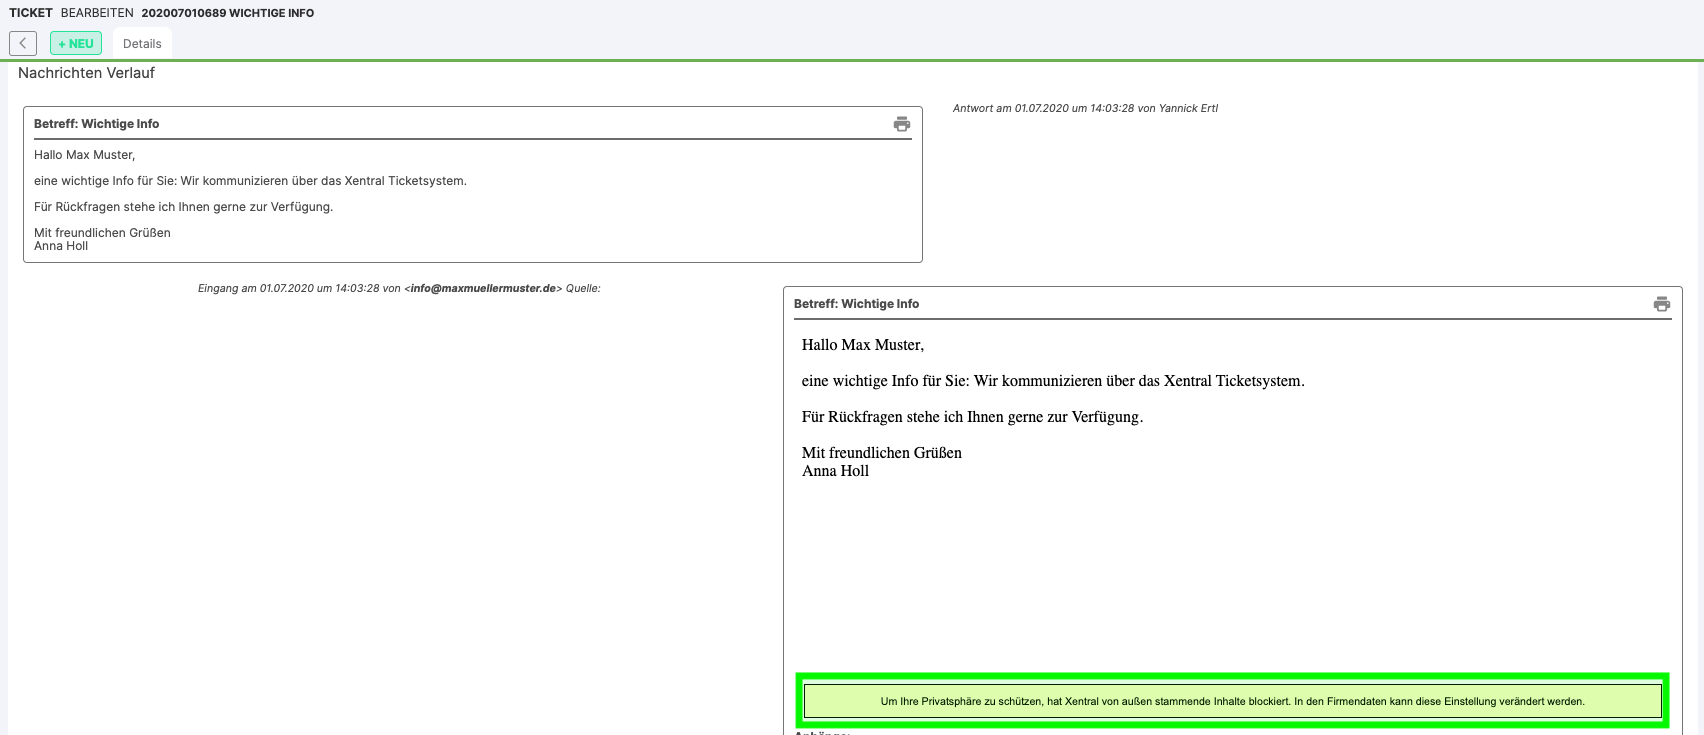The height and width of the screenshot is (735, 1704).
Task: Click TICKET in the page header
Action: tap(31, 13)
